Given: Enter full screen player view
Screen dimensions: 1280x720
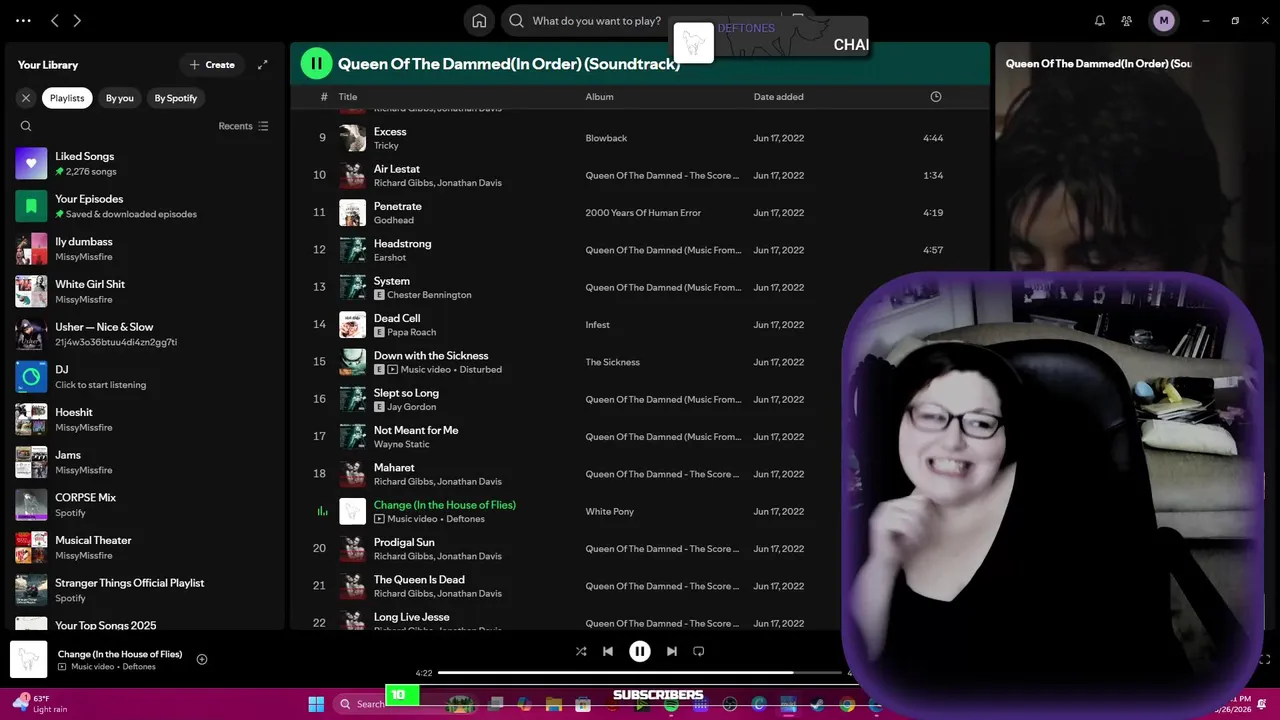Looking at the screenshot, I should coord(1264,659).
